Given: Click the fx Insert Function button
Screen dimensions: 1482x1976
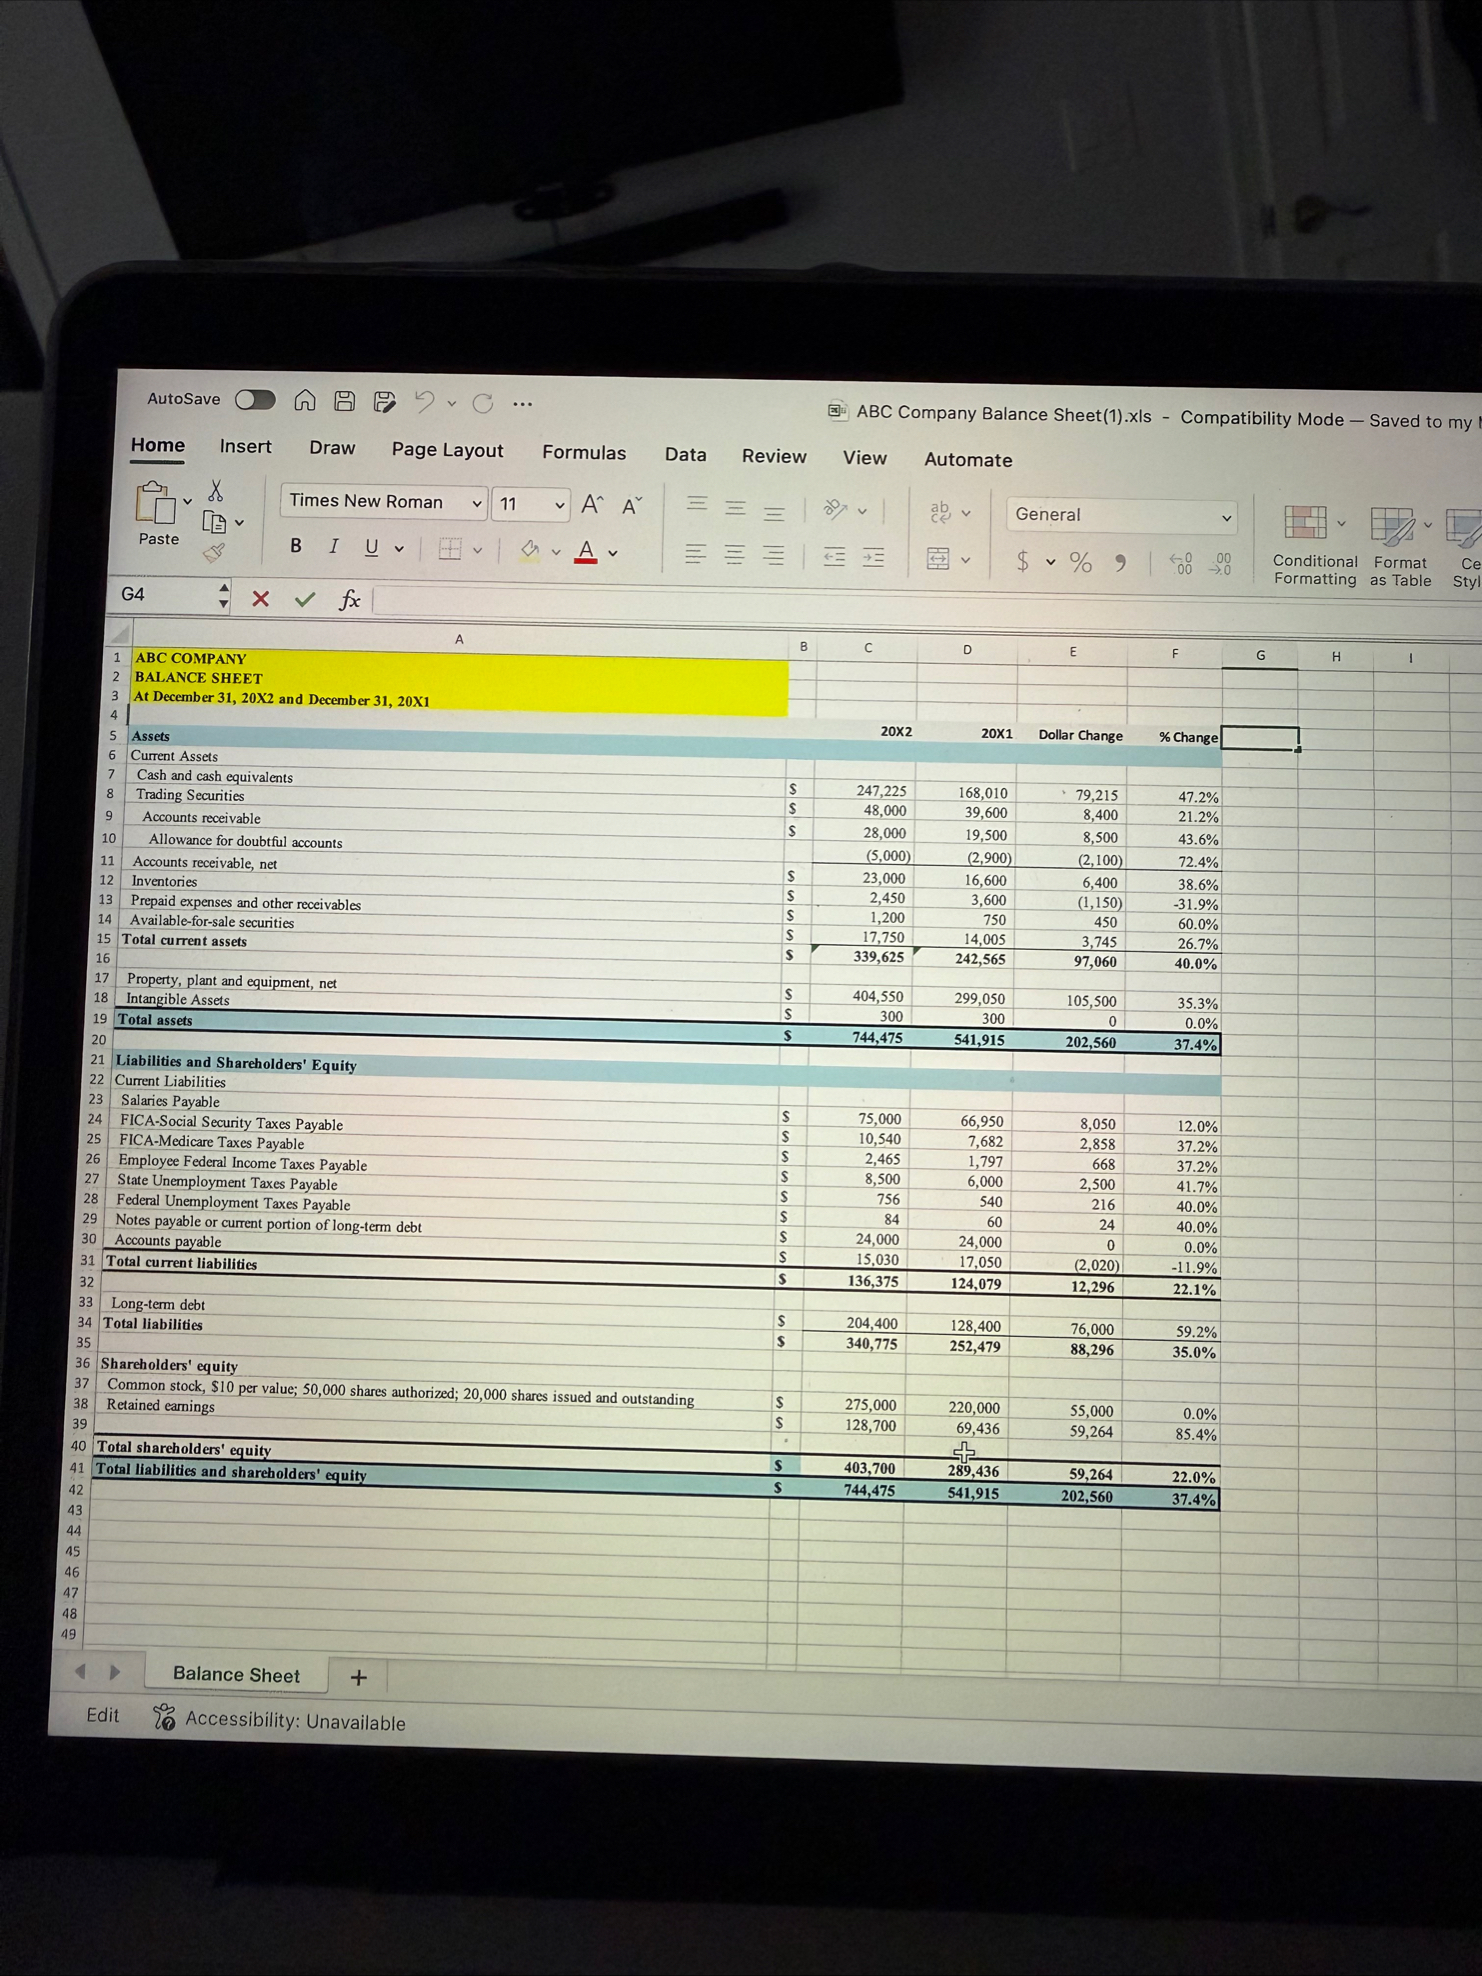Looking at the screenshot, I should 349,600.
